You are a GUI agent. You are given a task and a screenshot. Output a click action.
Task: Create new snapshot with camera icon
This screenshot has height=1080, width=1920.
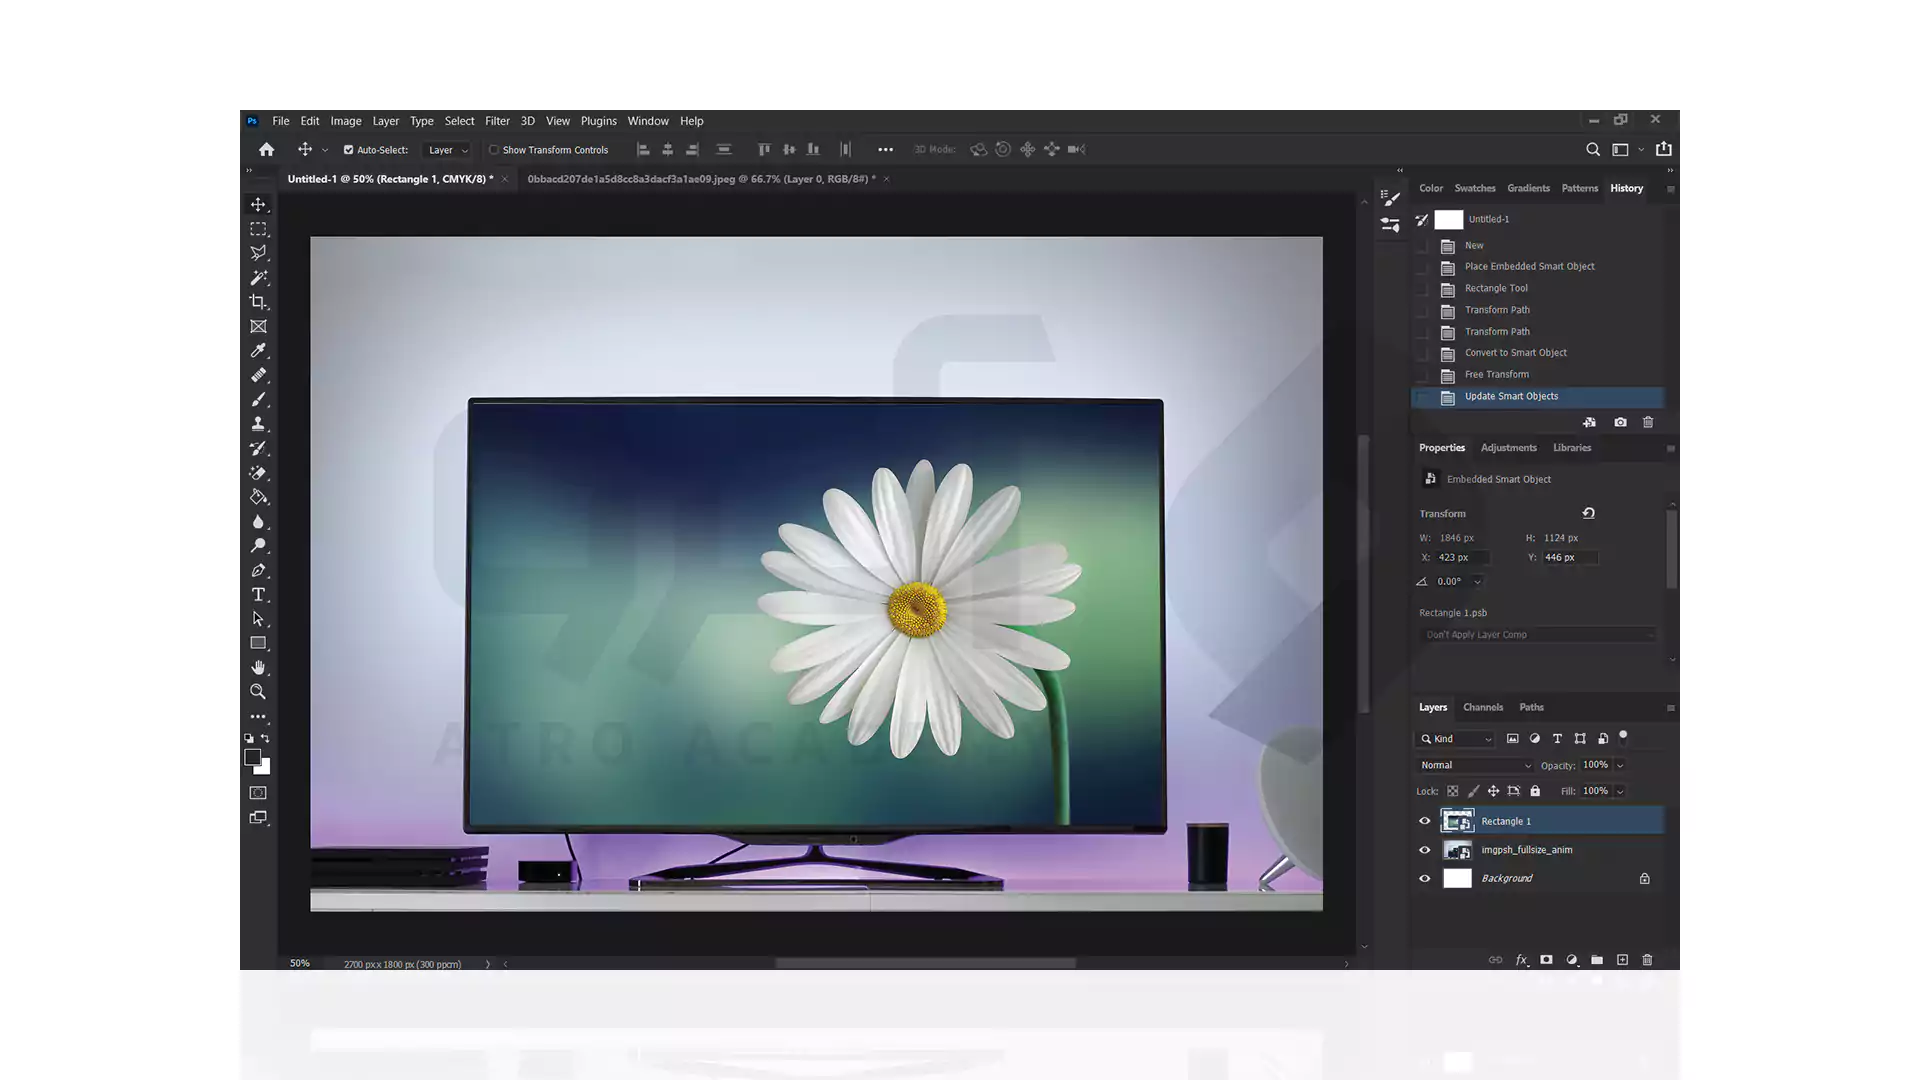(x=1620, y=422)
